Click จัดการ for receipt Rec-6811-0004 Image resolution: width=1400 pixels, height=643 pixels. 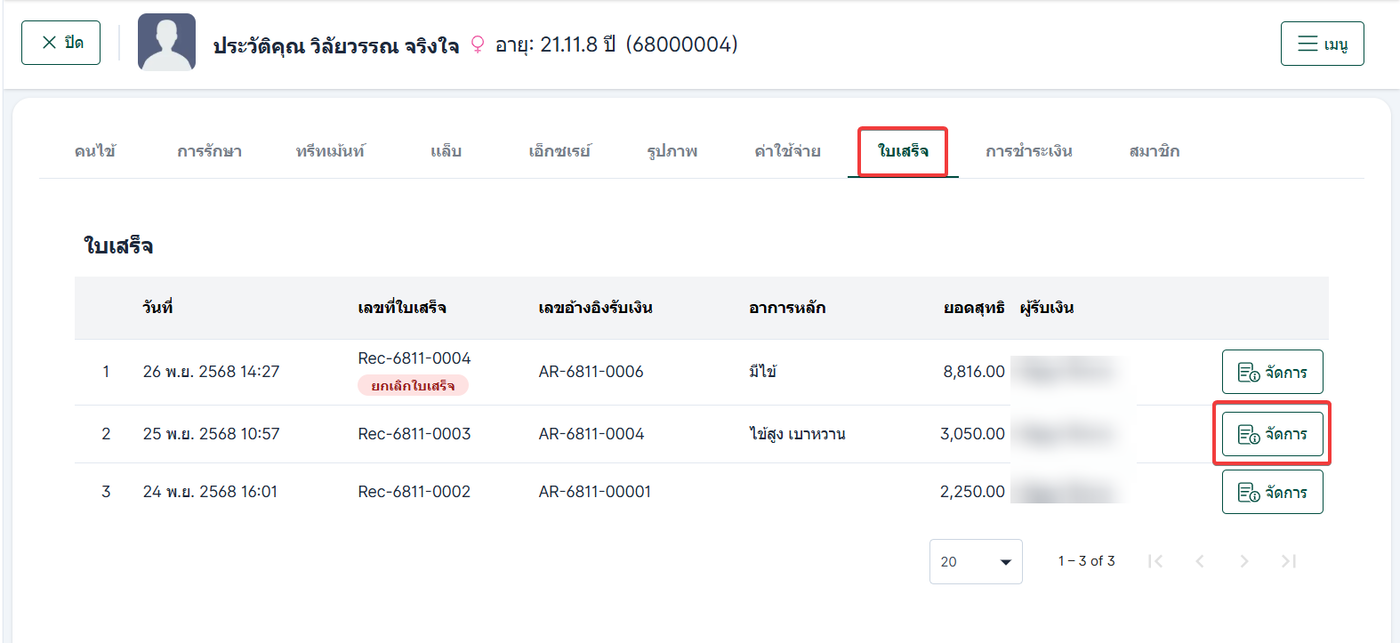coord(1272,372)
